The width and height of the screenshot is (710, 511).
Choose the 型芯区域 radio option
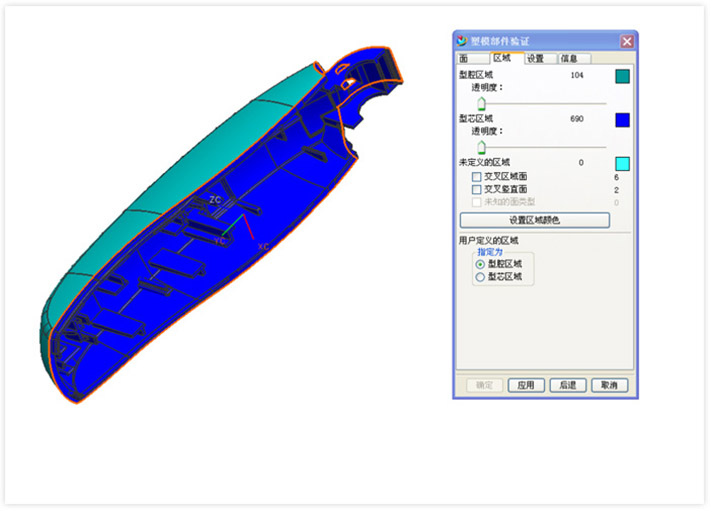480,277
